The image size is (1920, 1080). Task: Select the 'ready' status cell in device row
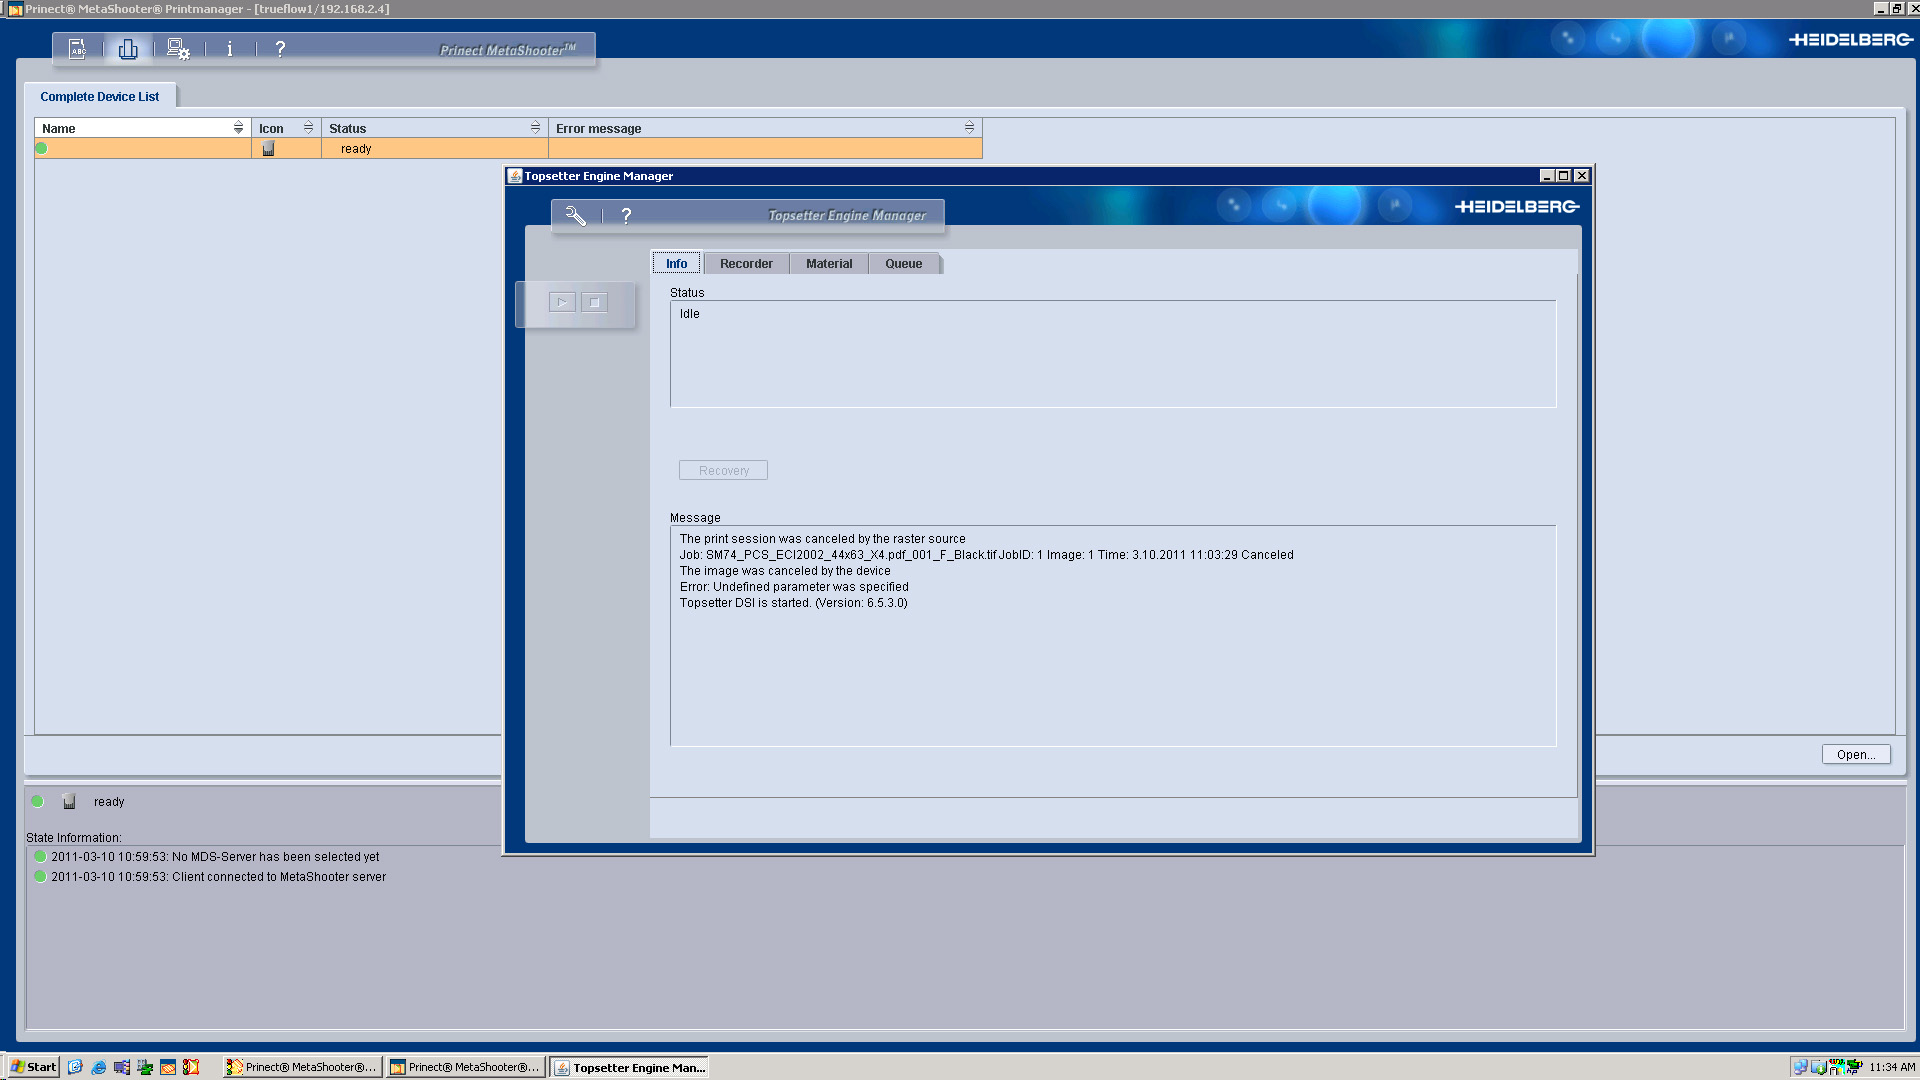point(435,148)
